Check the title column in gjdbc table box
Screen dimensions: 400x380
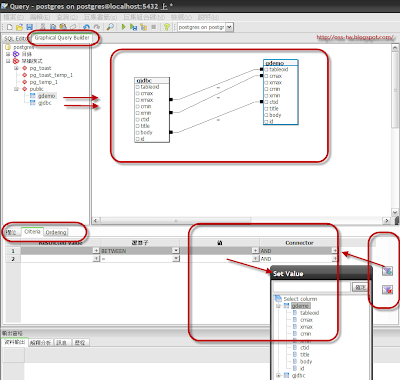click(137, 126)
